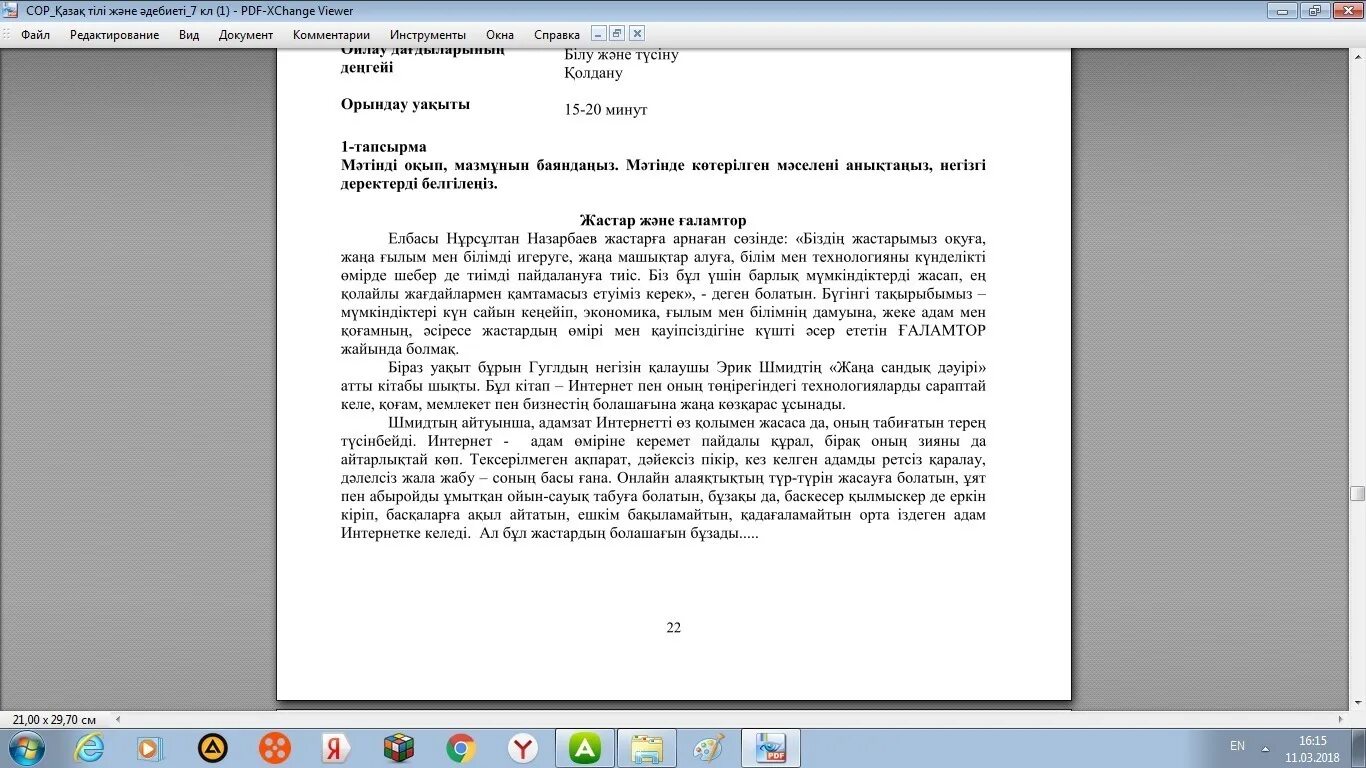Click the PDF-XChange Viewer title bar icon
This screenshot has width=1366, height=768.
point(12,11)
